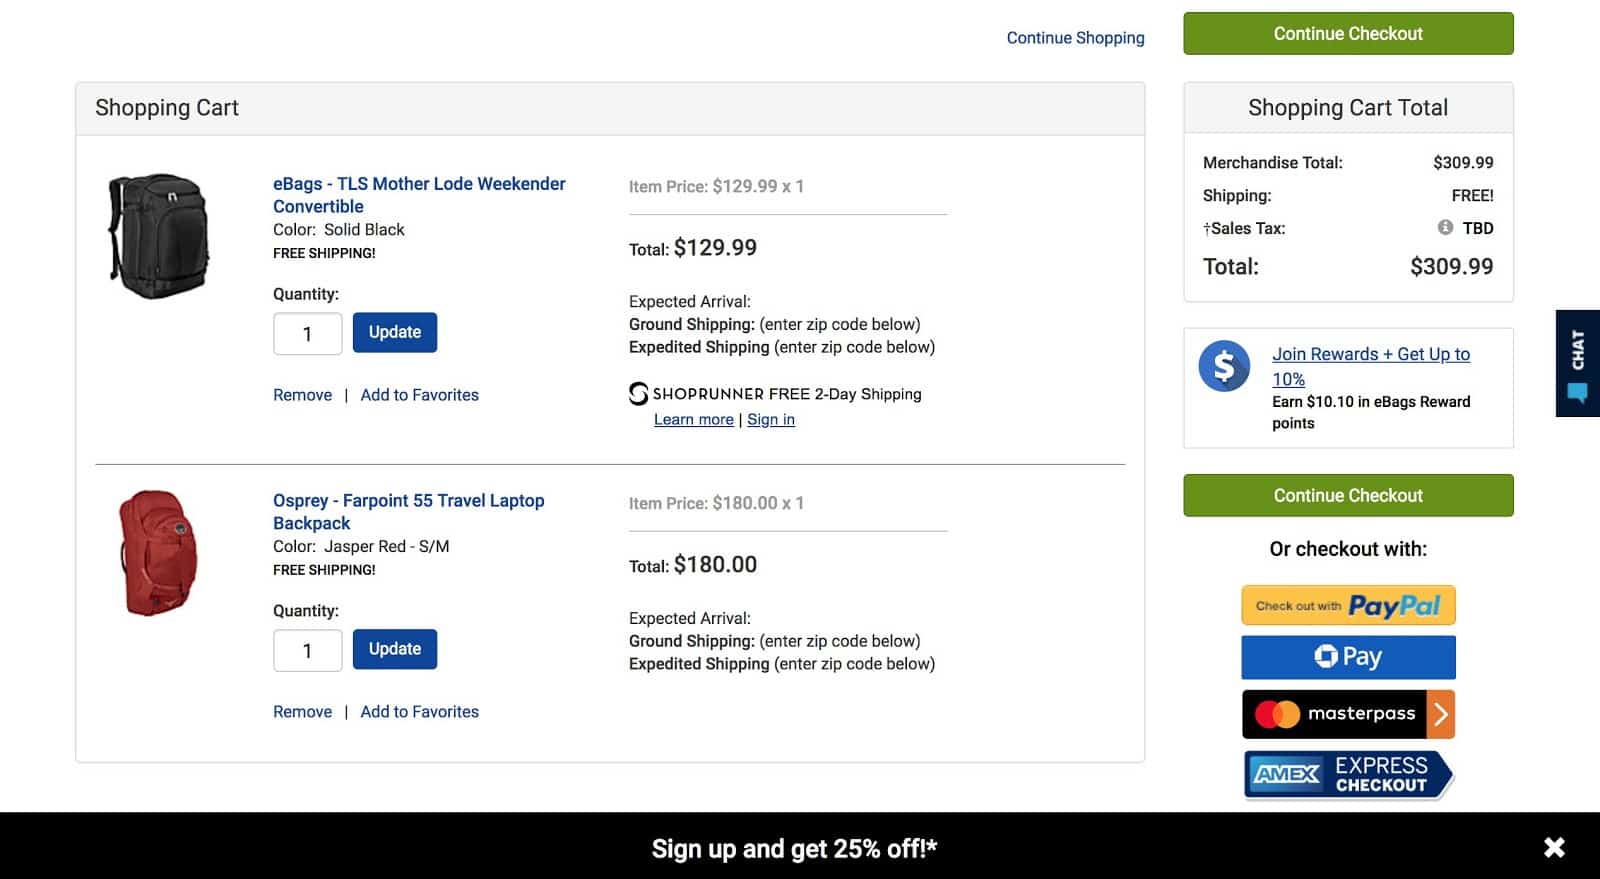Expand Masterpass options with the arrow
Screen dimensions: 1600x879
[1440, 714]
